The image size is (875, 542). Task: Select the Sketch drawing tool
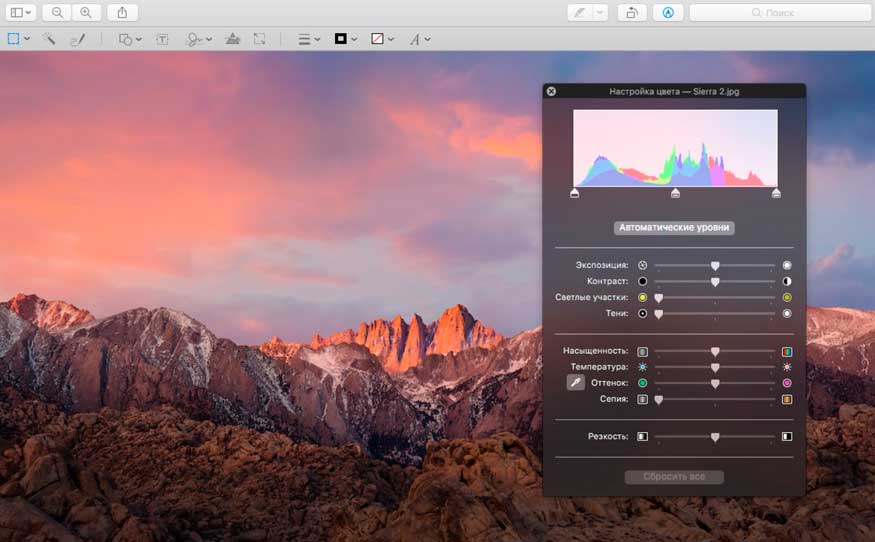click(77, 39)
